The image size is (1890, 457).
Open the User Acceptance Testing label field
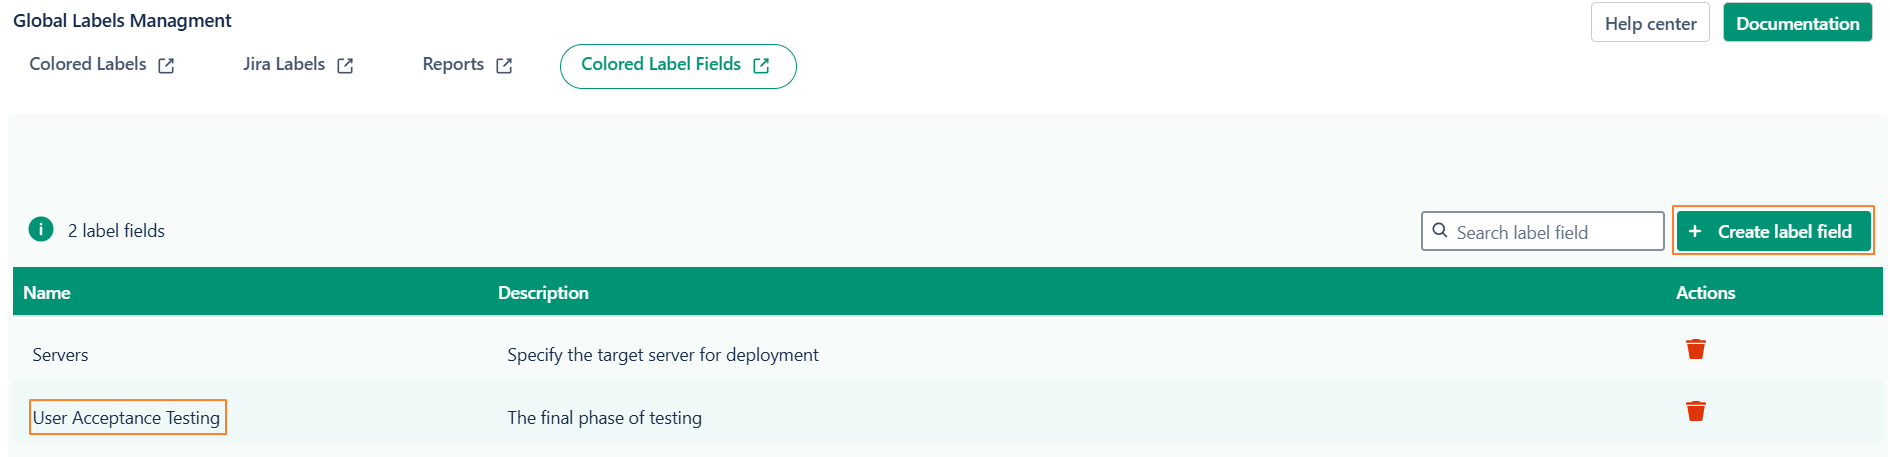tap(127, 418)
